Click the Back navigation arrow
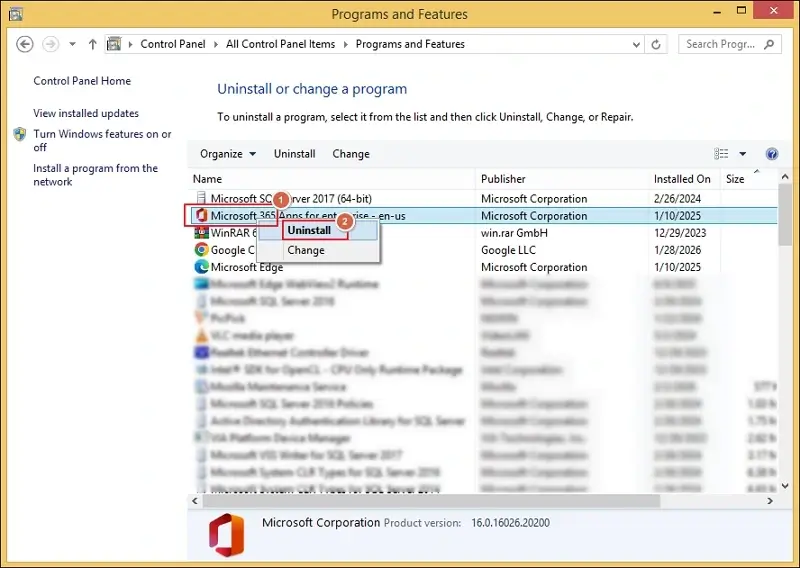800x568 pixels. [25, 45]
